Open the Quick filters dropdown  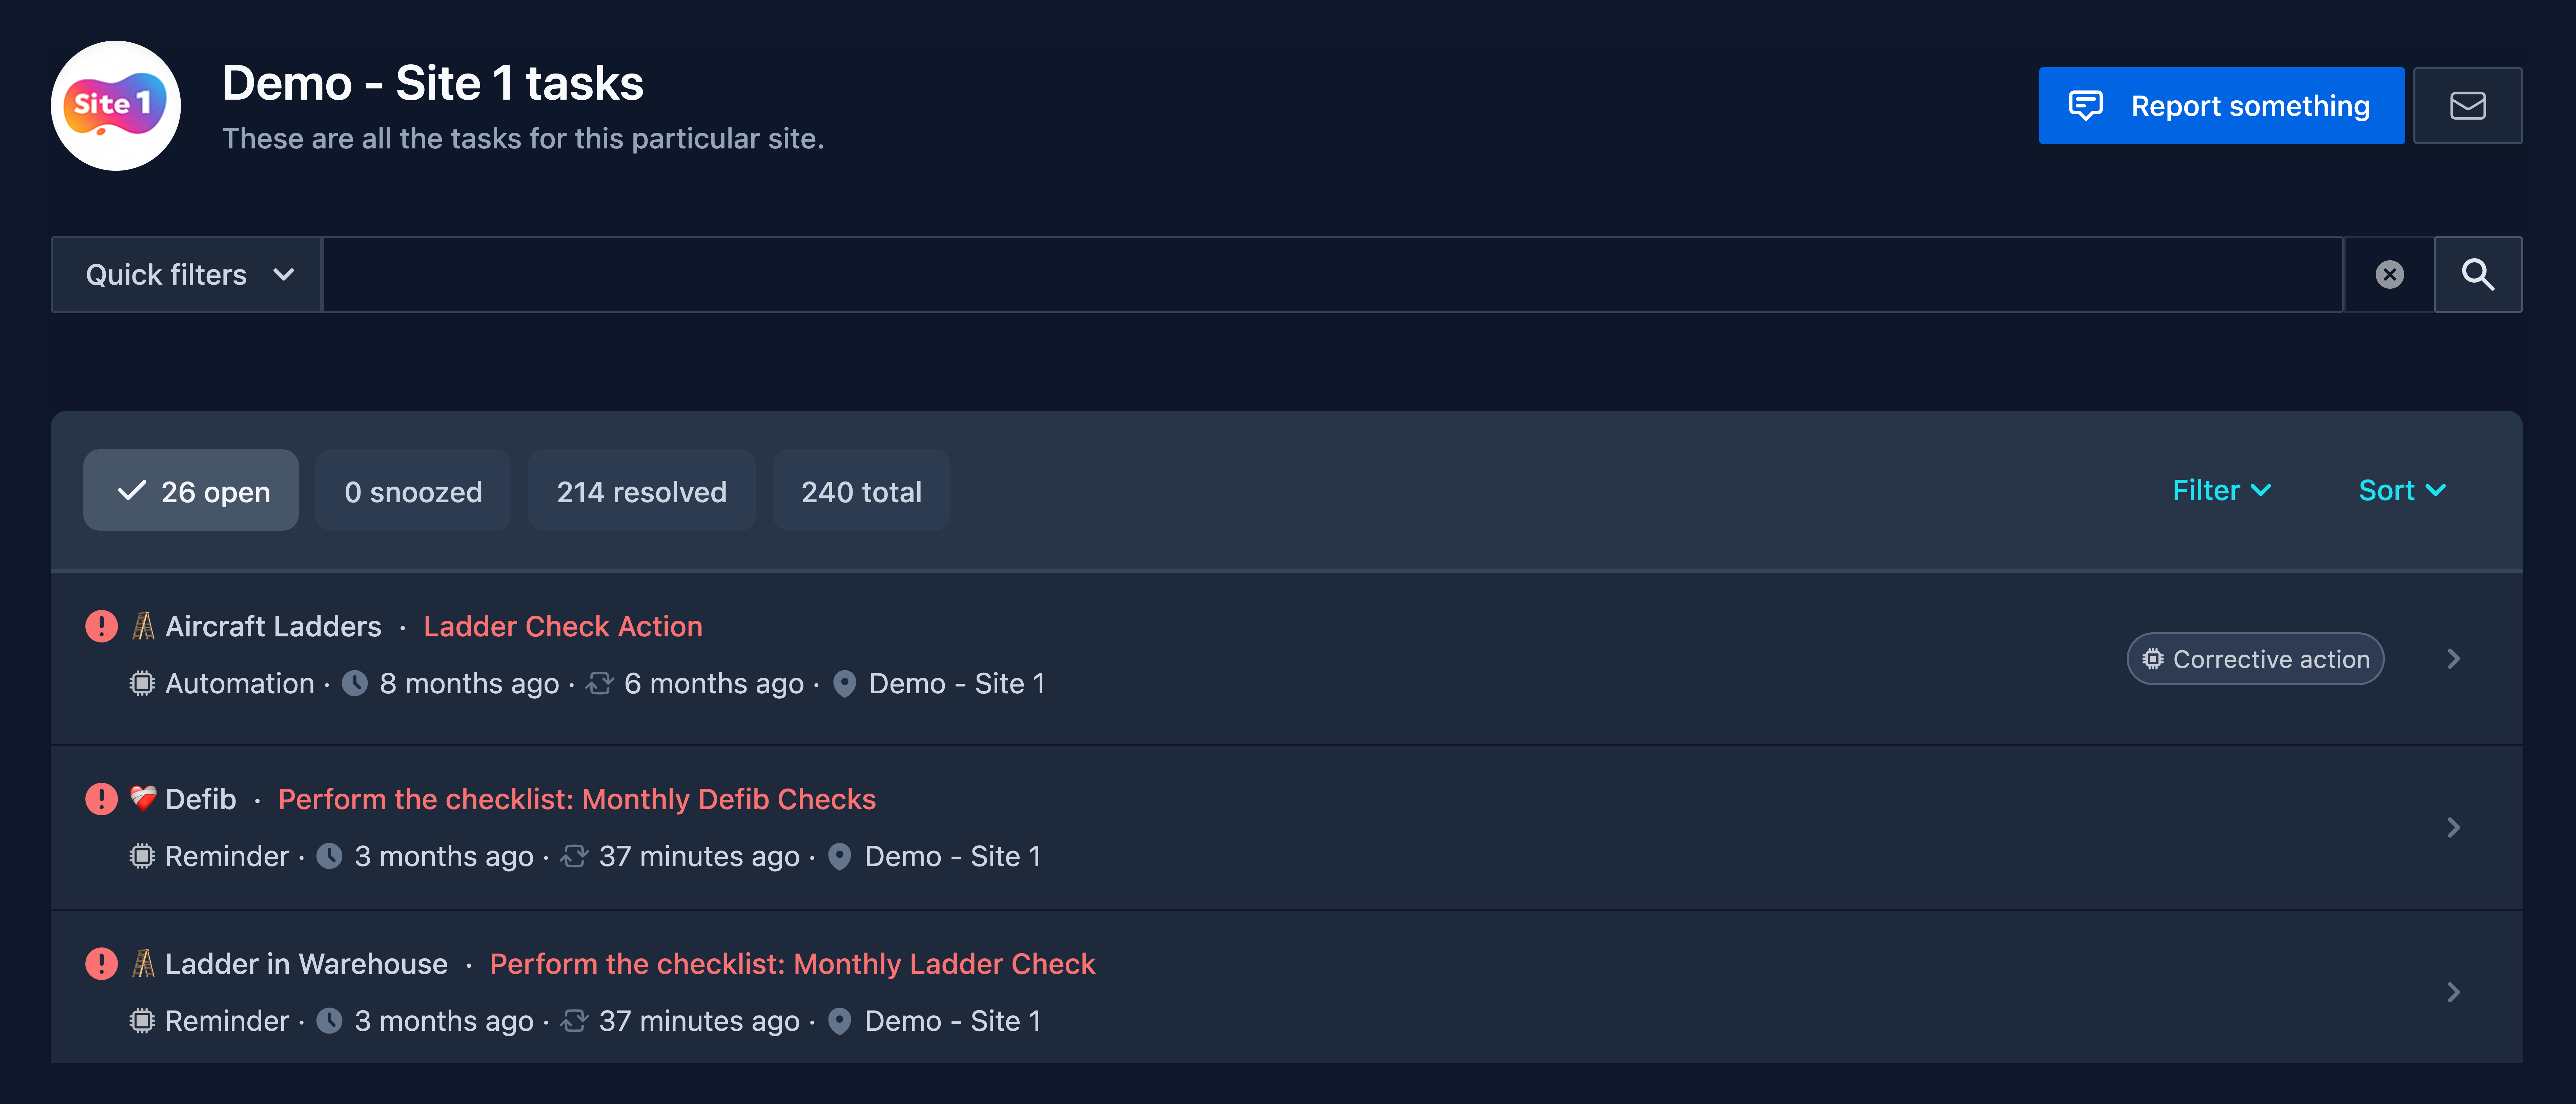[187, 274]
